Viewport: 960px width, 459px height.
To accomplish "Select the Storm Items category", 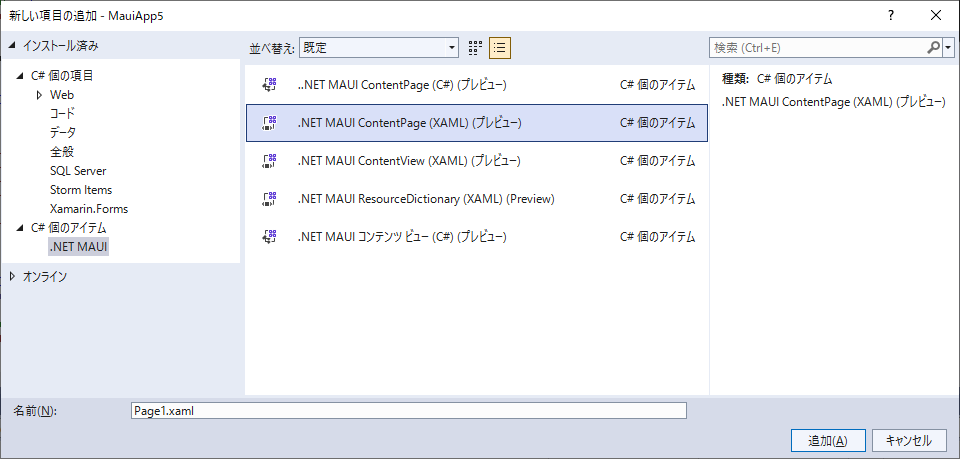I will pyautogui.click(x=81, y=190).
